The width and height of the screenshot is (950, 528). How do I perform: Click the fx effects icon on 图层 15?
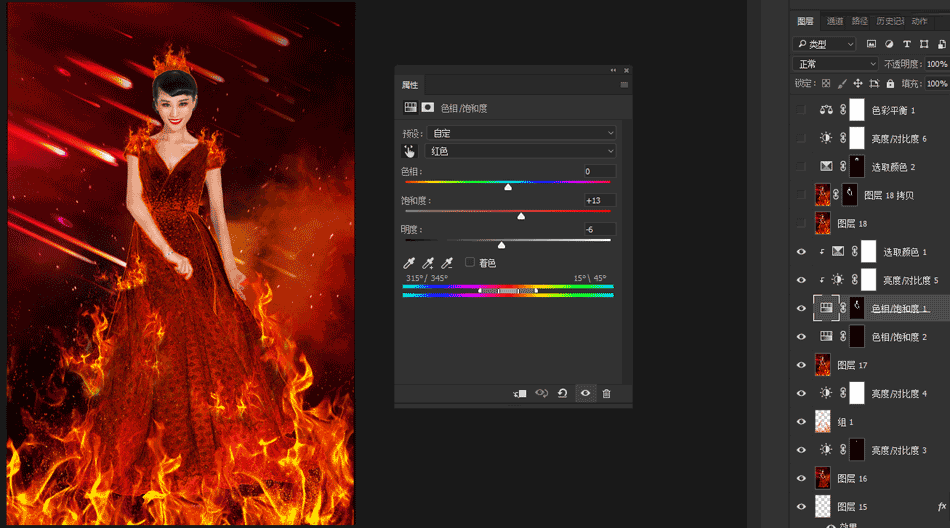pos(942,506)
